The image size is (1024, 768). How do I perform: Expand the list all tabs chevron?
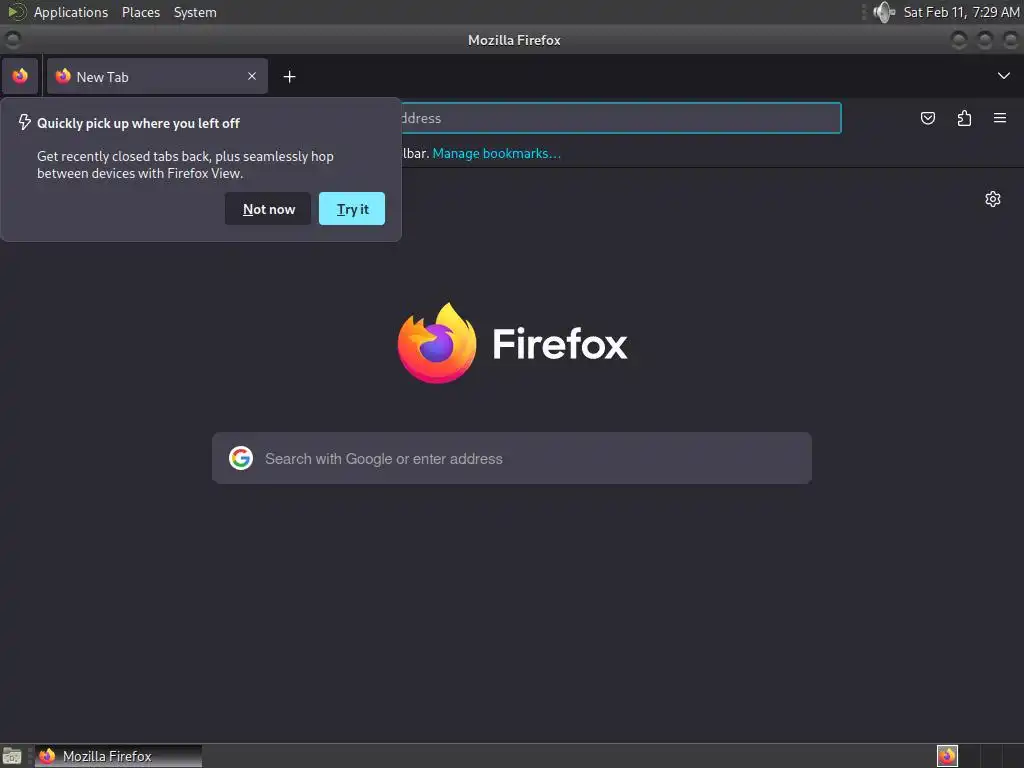[x=1003, y=76]
